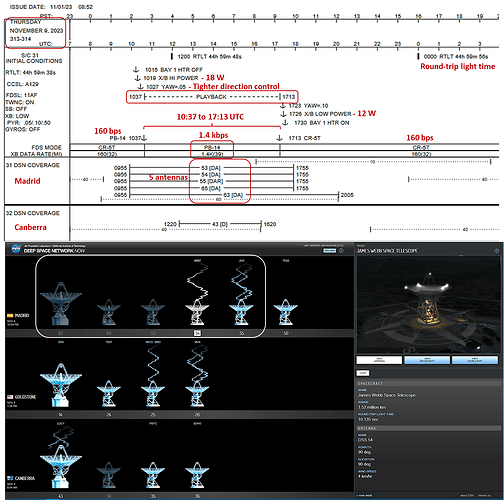Image resolution: width=504 pixels, height=500 pixels.
Task: Select Goldstone antenna dish 25
Action: pyautogui.click(x=153, y=394)
